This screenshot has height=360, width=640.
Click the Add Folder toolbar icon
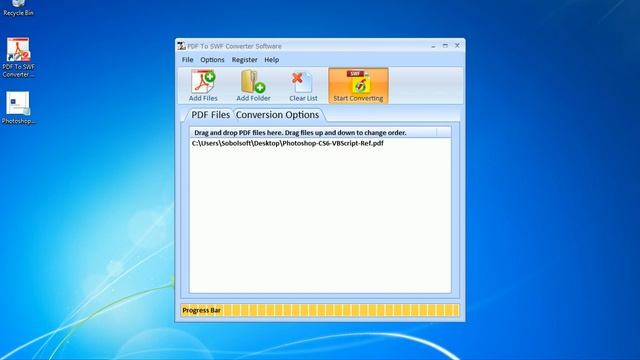click(x=253, y=86)
